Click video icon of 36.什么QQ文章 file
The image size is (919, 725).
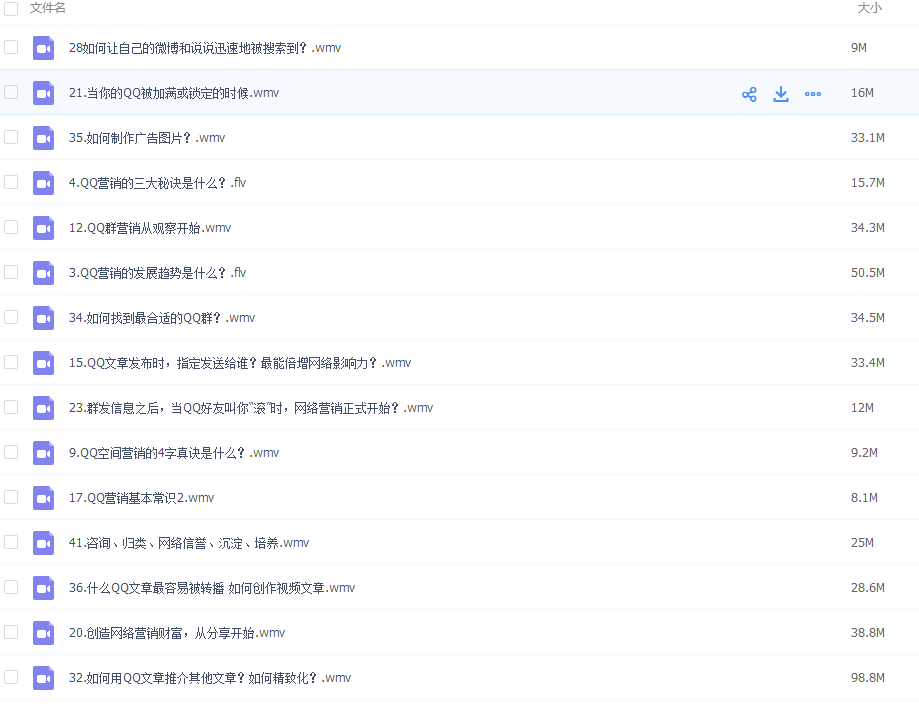[x=43, y=588]
